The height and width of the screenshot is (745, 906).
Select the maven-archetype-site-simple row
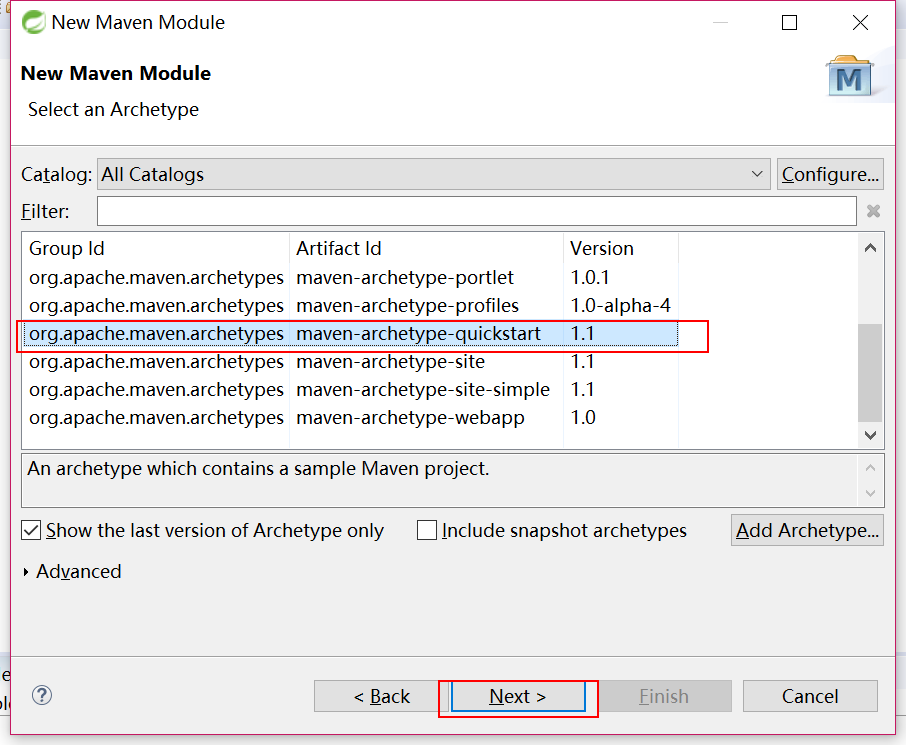(x=351, y=390)
